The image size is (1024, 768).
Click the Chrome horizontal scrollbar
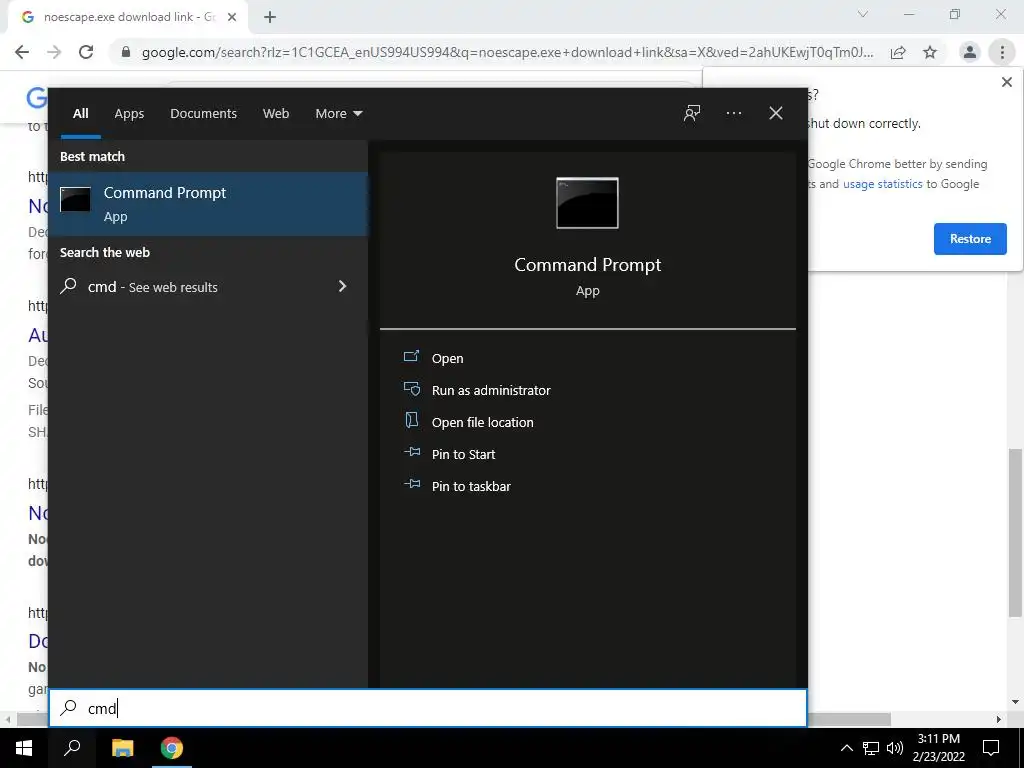[x=454, y=719]
